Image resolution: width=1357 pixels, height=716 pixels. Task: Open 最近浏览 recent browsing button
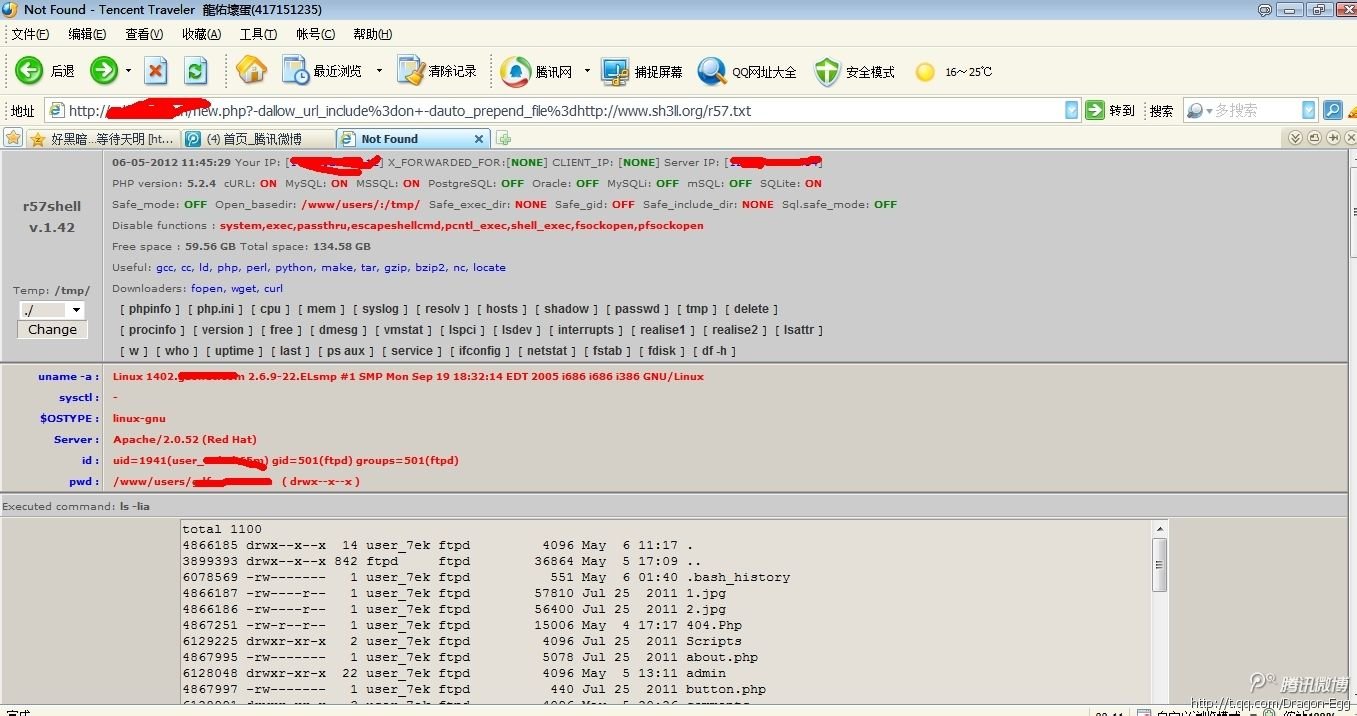tap(322, 71)
